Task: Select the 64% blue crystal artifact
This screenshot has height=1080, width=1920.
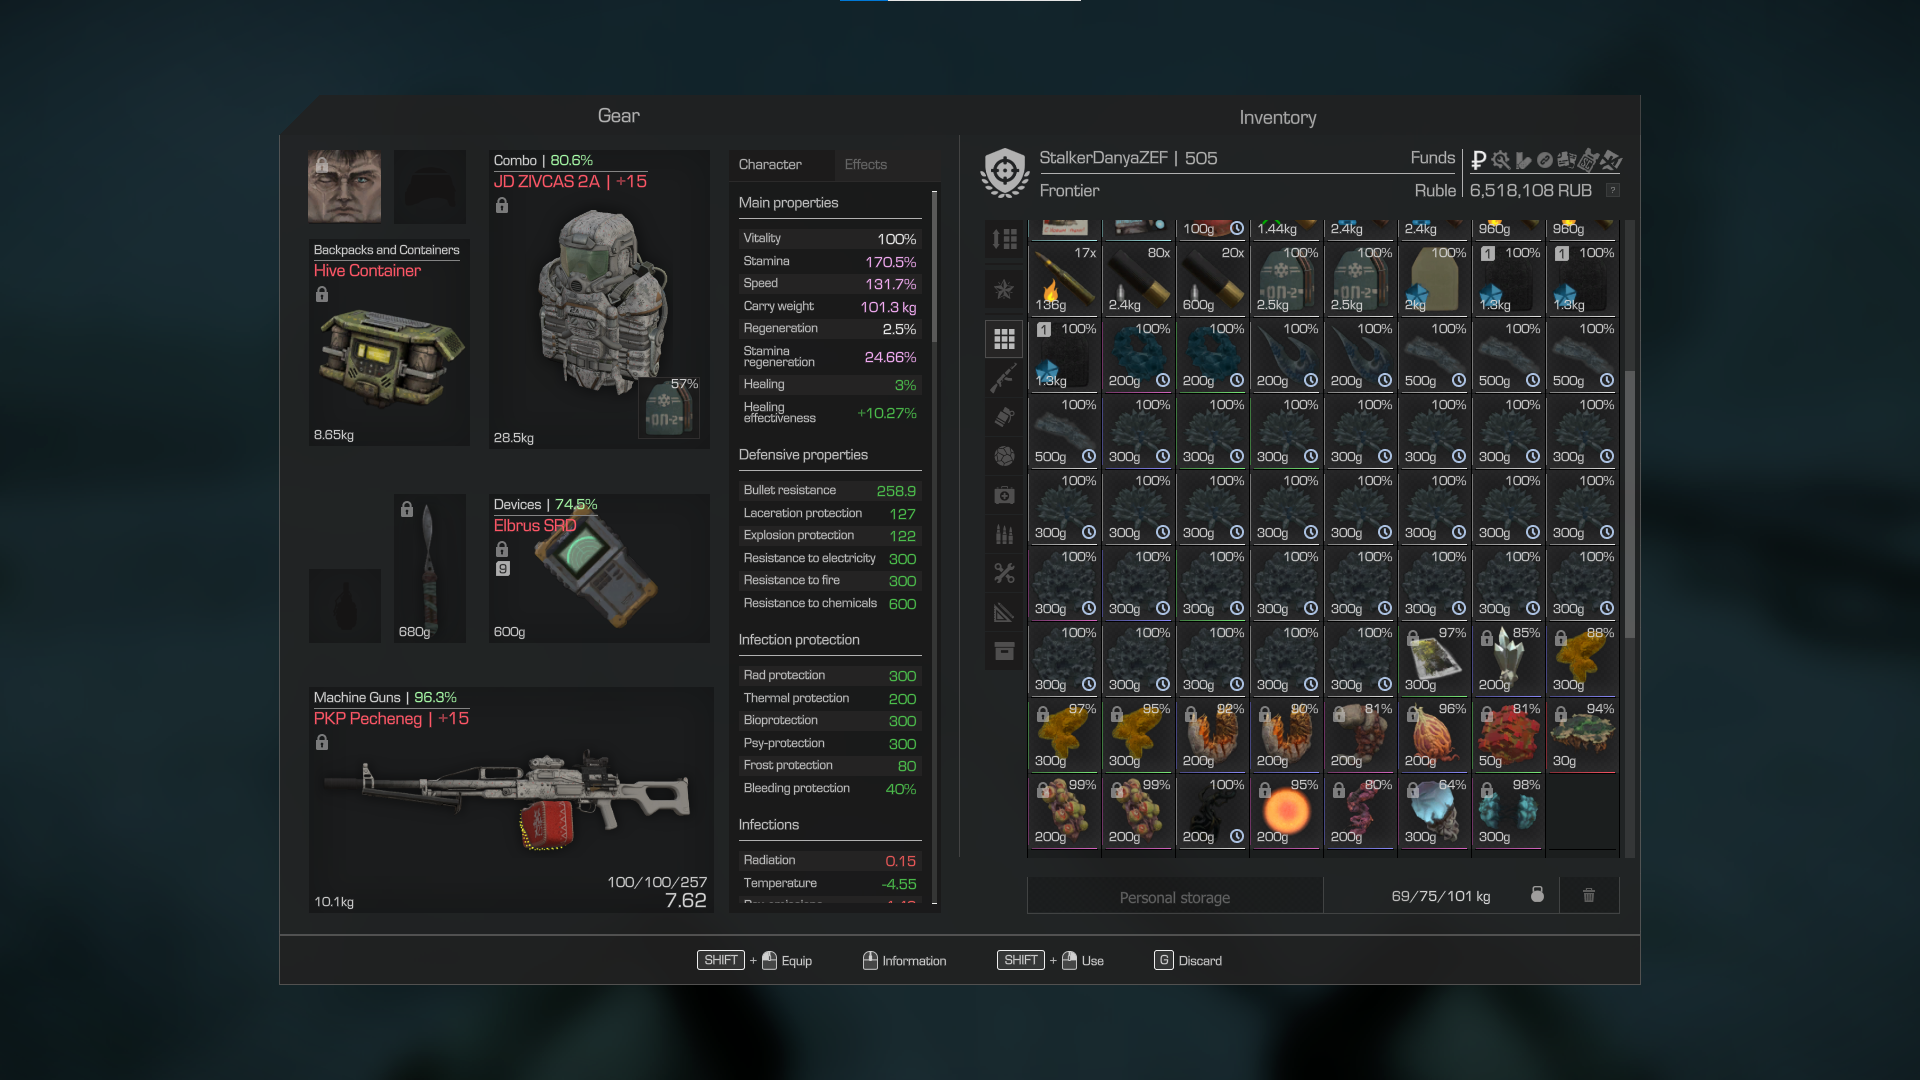Action: 1434,811
